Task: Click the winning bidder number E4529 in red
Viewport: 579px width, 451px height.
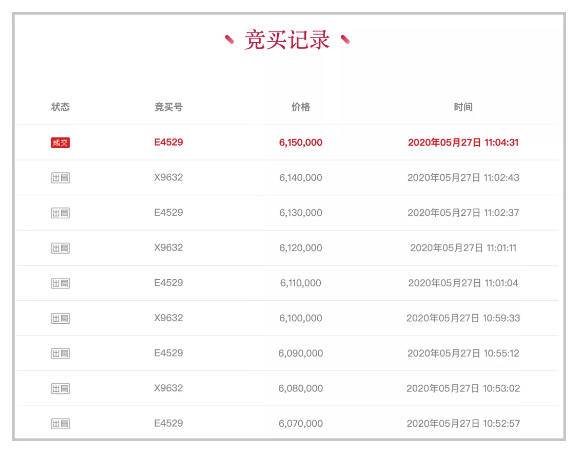Action: click(169, 142)
